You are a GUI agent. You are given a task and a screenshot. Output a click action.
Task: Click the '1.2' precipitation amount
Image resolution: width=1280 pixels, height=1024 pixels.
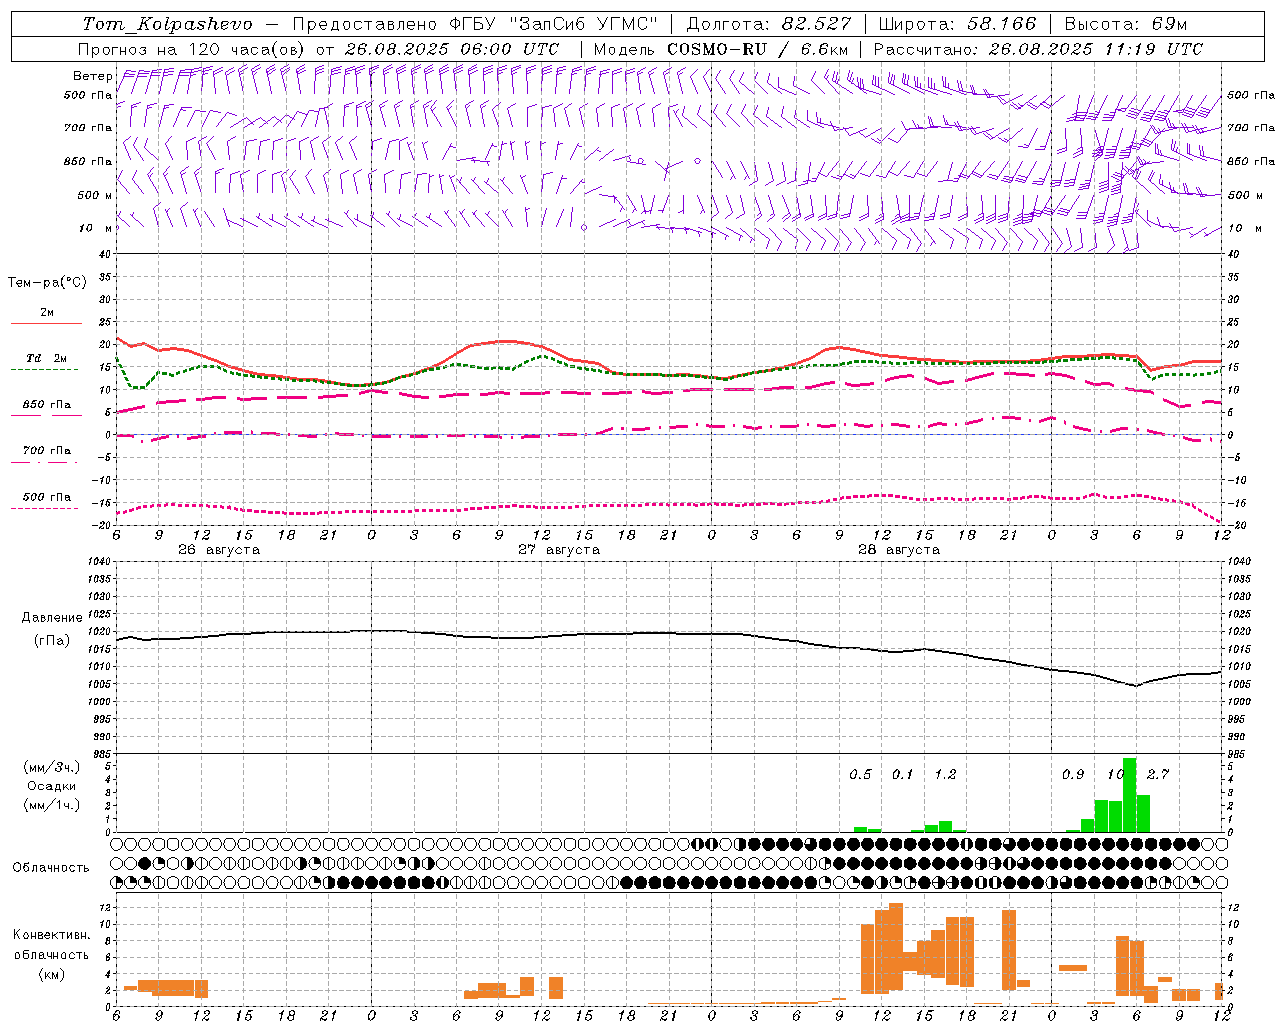tap(945, 775)
